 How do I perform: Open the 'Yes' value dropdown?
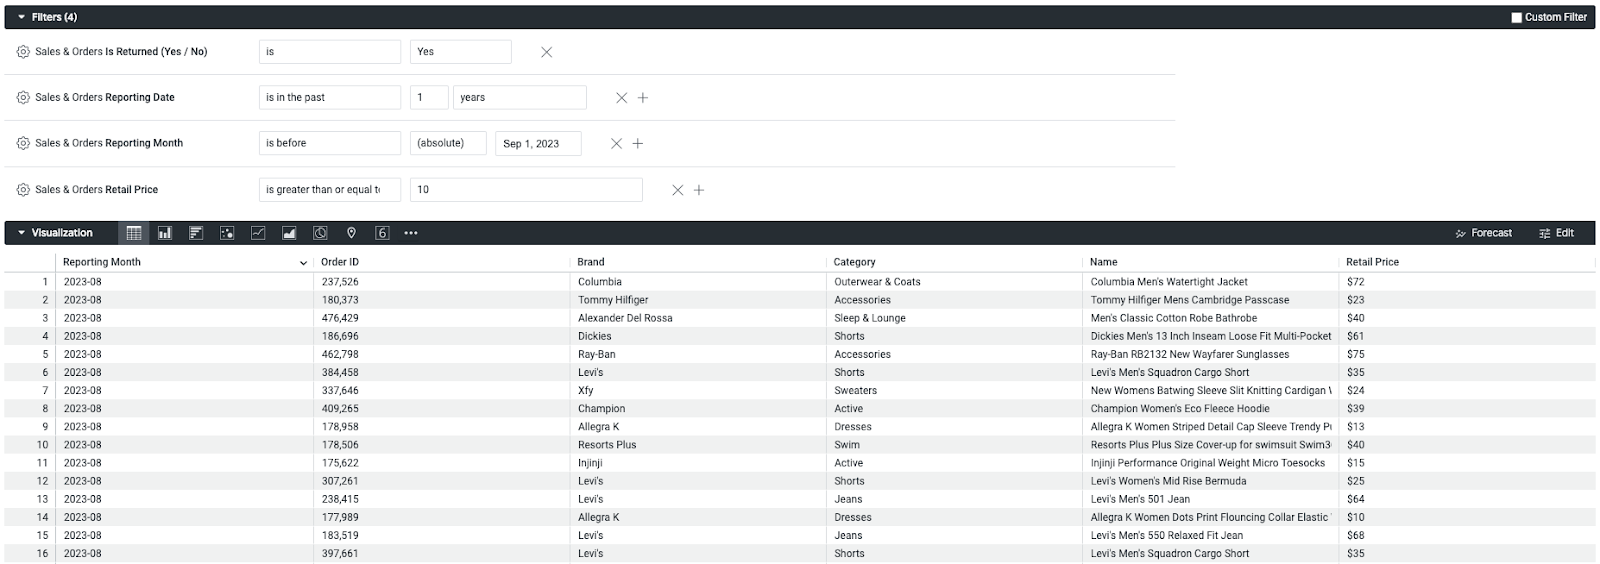[x=461, y=52]
